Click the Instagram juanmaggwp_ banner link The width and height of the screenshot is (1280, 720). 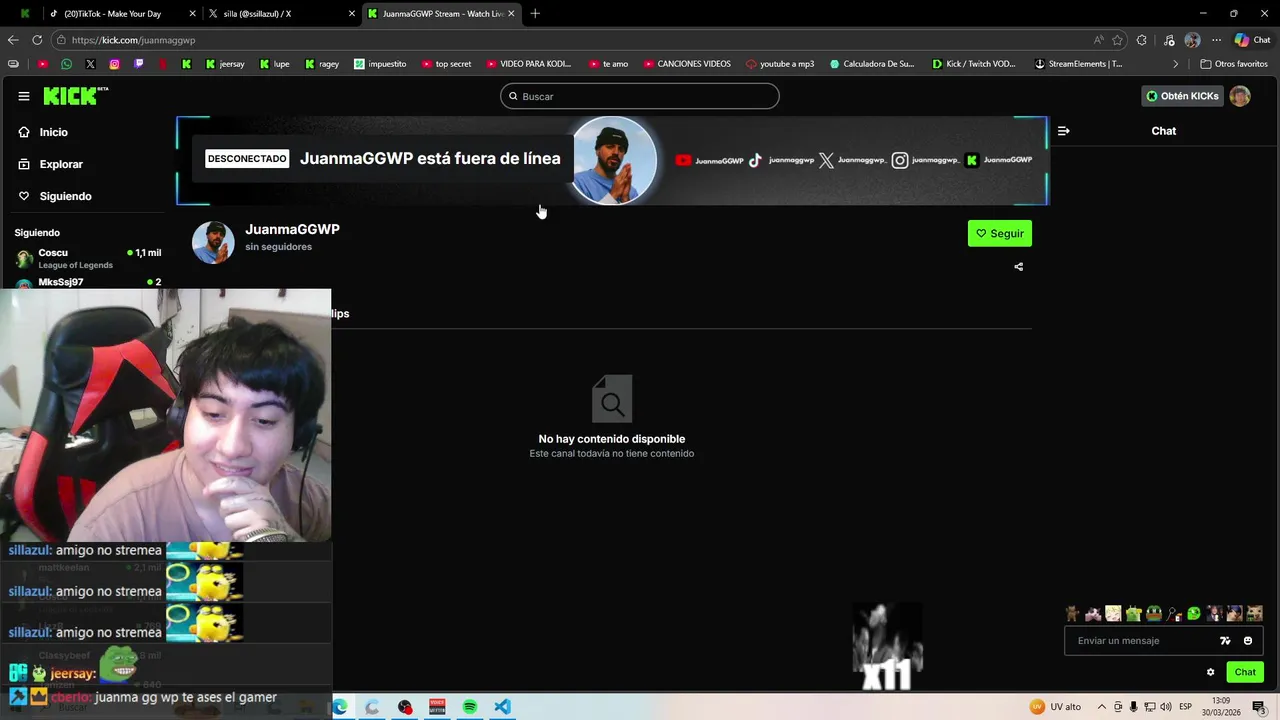pyautogui.click(x=925, y=160)
